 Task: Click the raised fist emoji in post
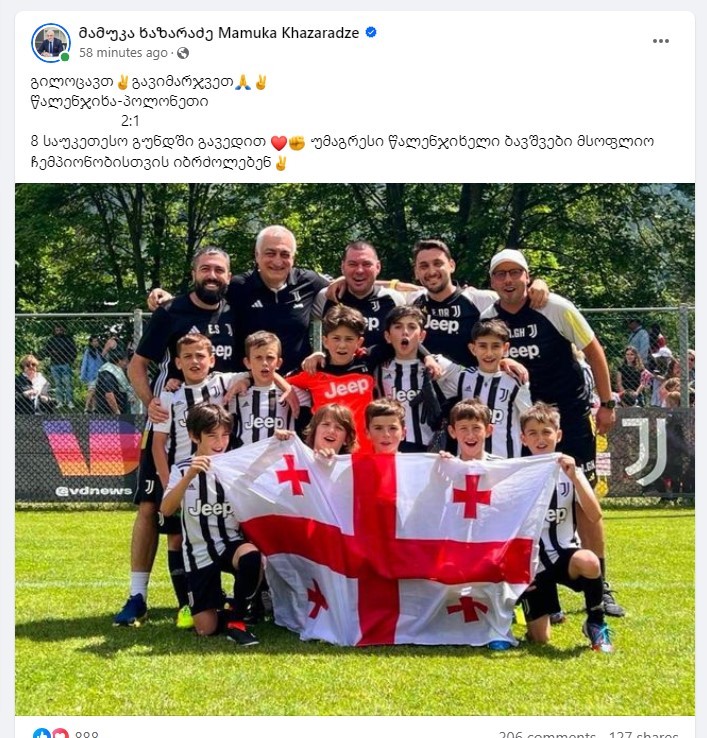[x=297, y=142]
